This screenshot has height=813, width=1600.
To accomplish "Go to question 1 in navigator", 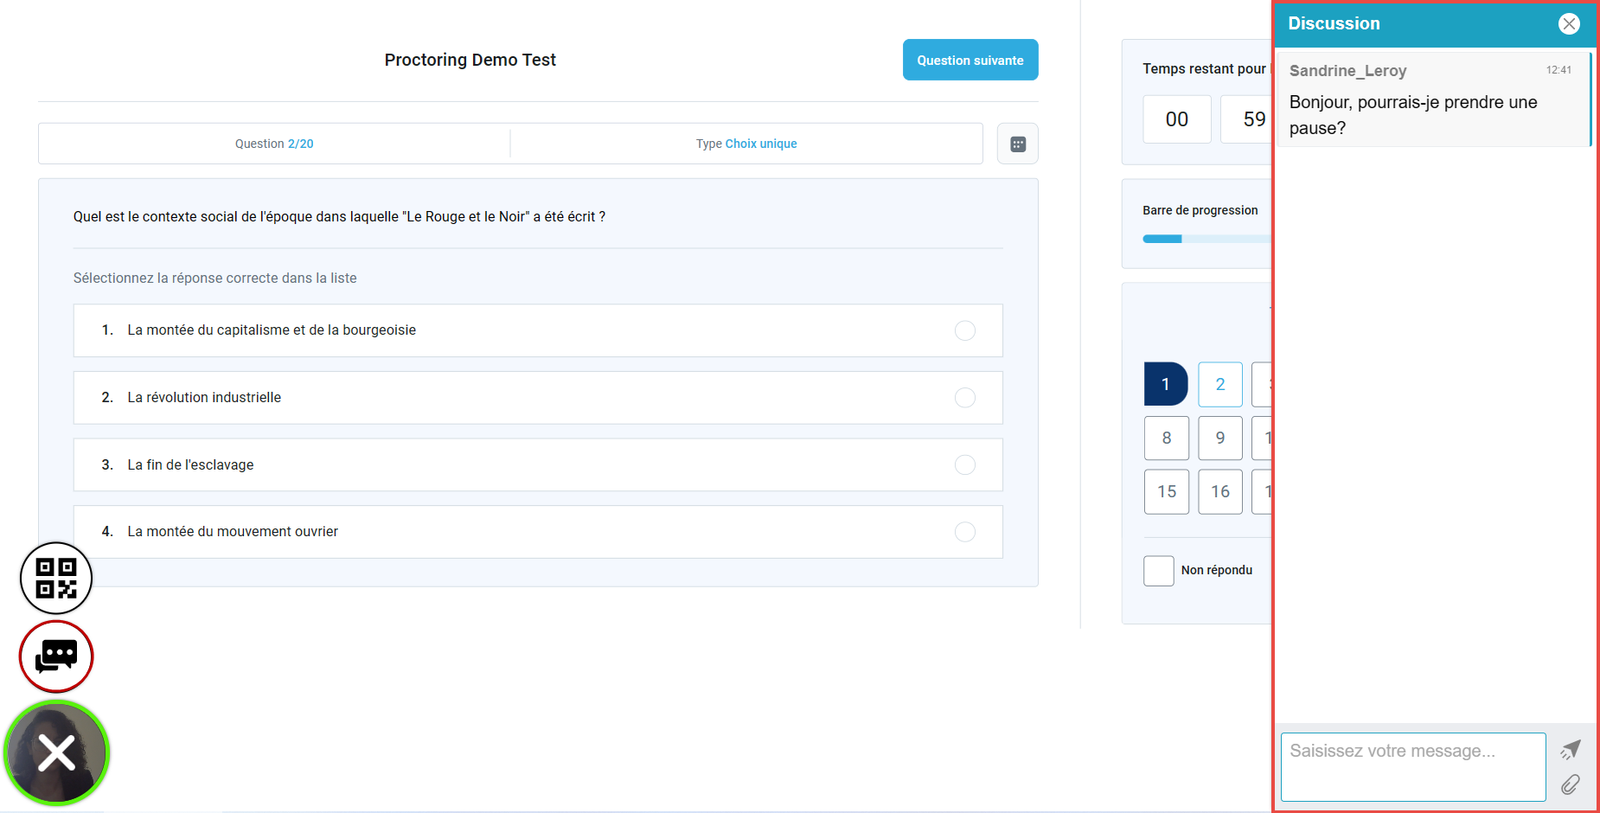I will [1165, 384].
